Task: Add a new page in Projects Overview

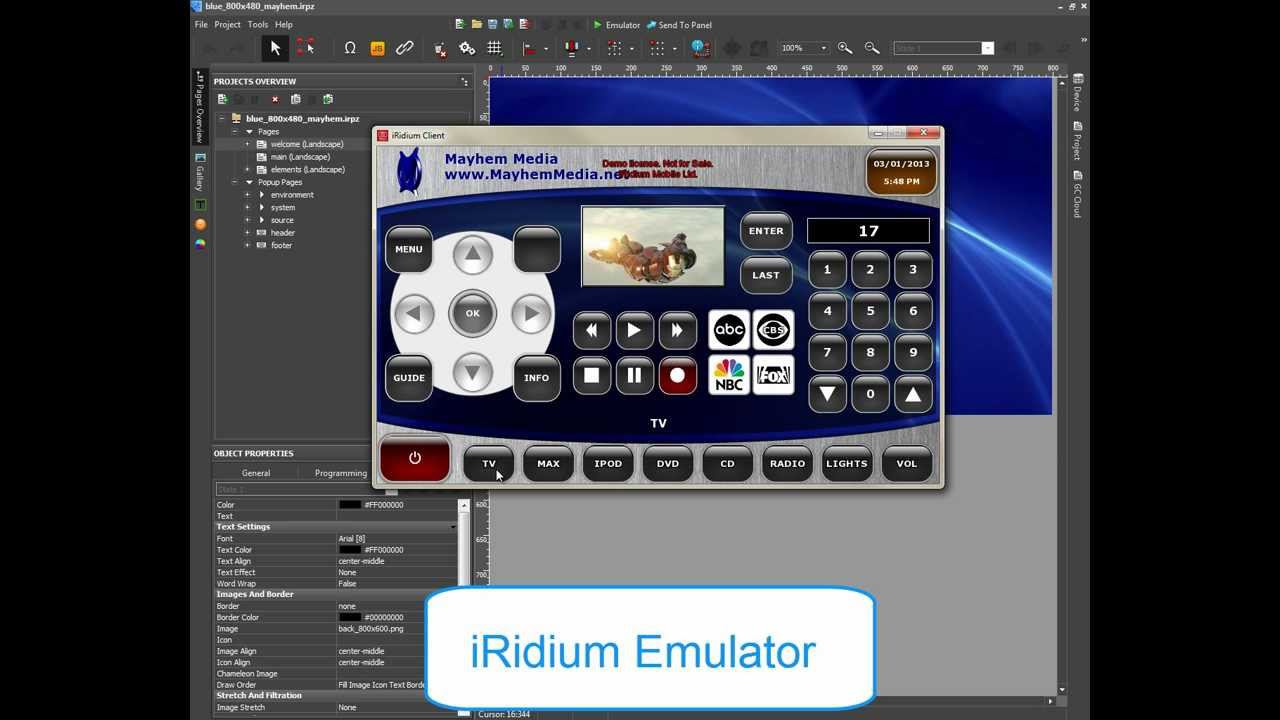Action: [x=222, y=99]
